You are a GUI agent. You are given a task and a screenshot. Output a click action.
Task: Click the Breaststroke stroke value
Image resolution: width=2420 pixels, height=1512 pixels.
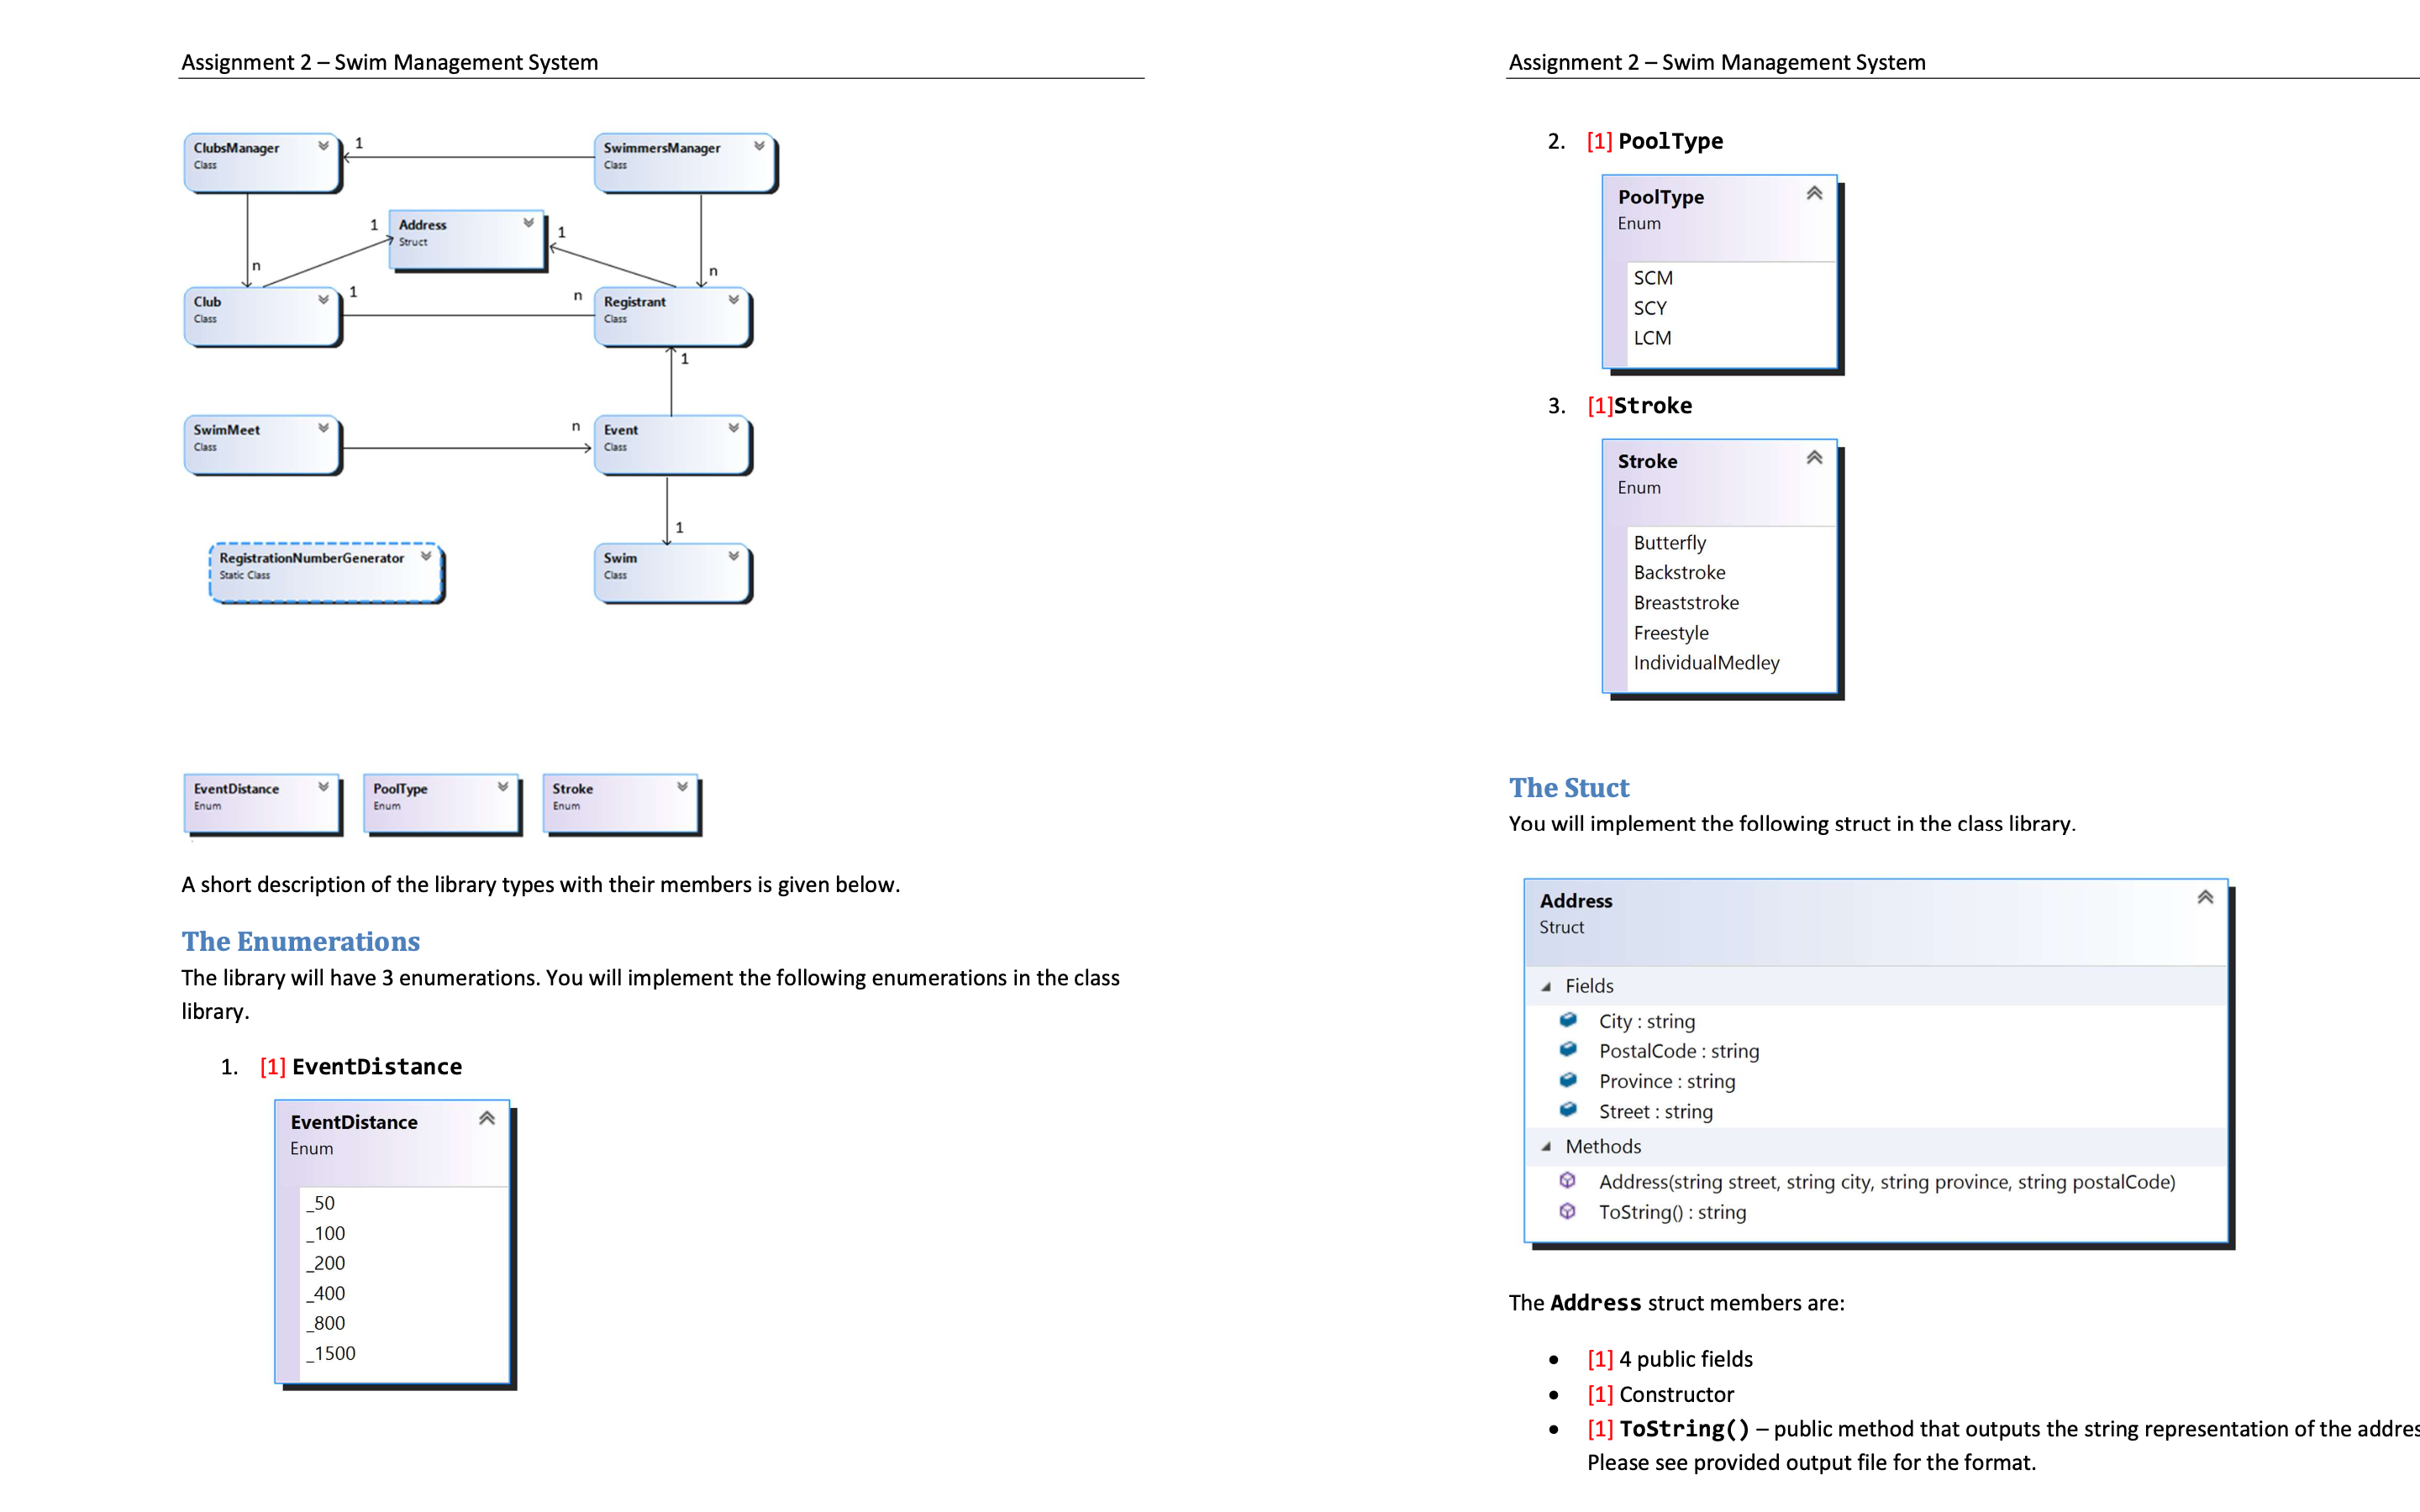pos(1686,602)
